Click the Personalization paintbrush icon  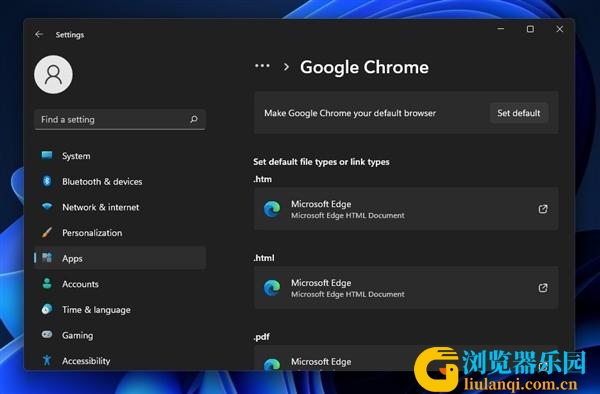47,232
